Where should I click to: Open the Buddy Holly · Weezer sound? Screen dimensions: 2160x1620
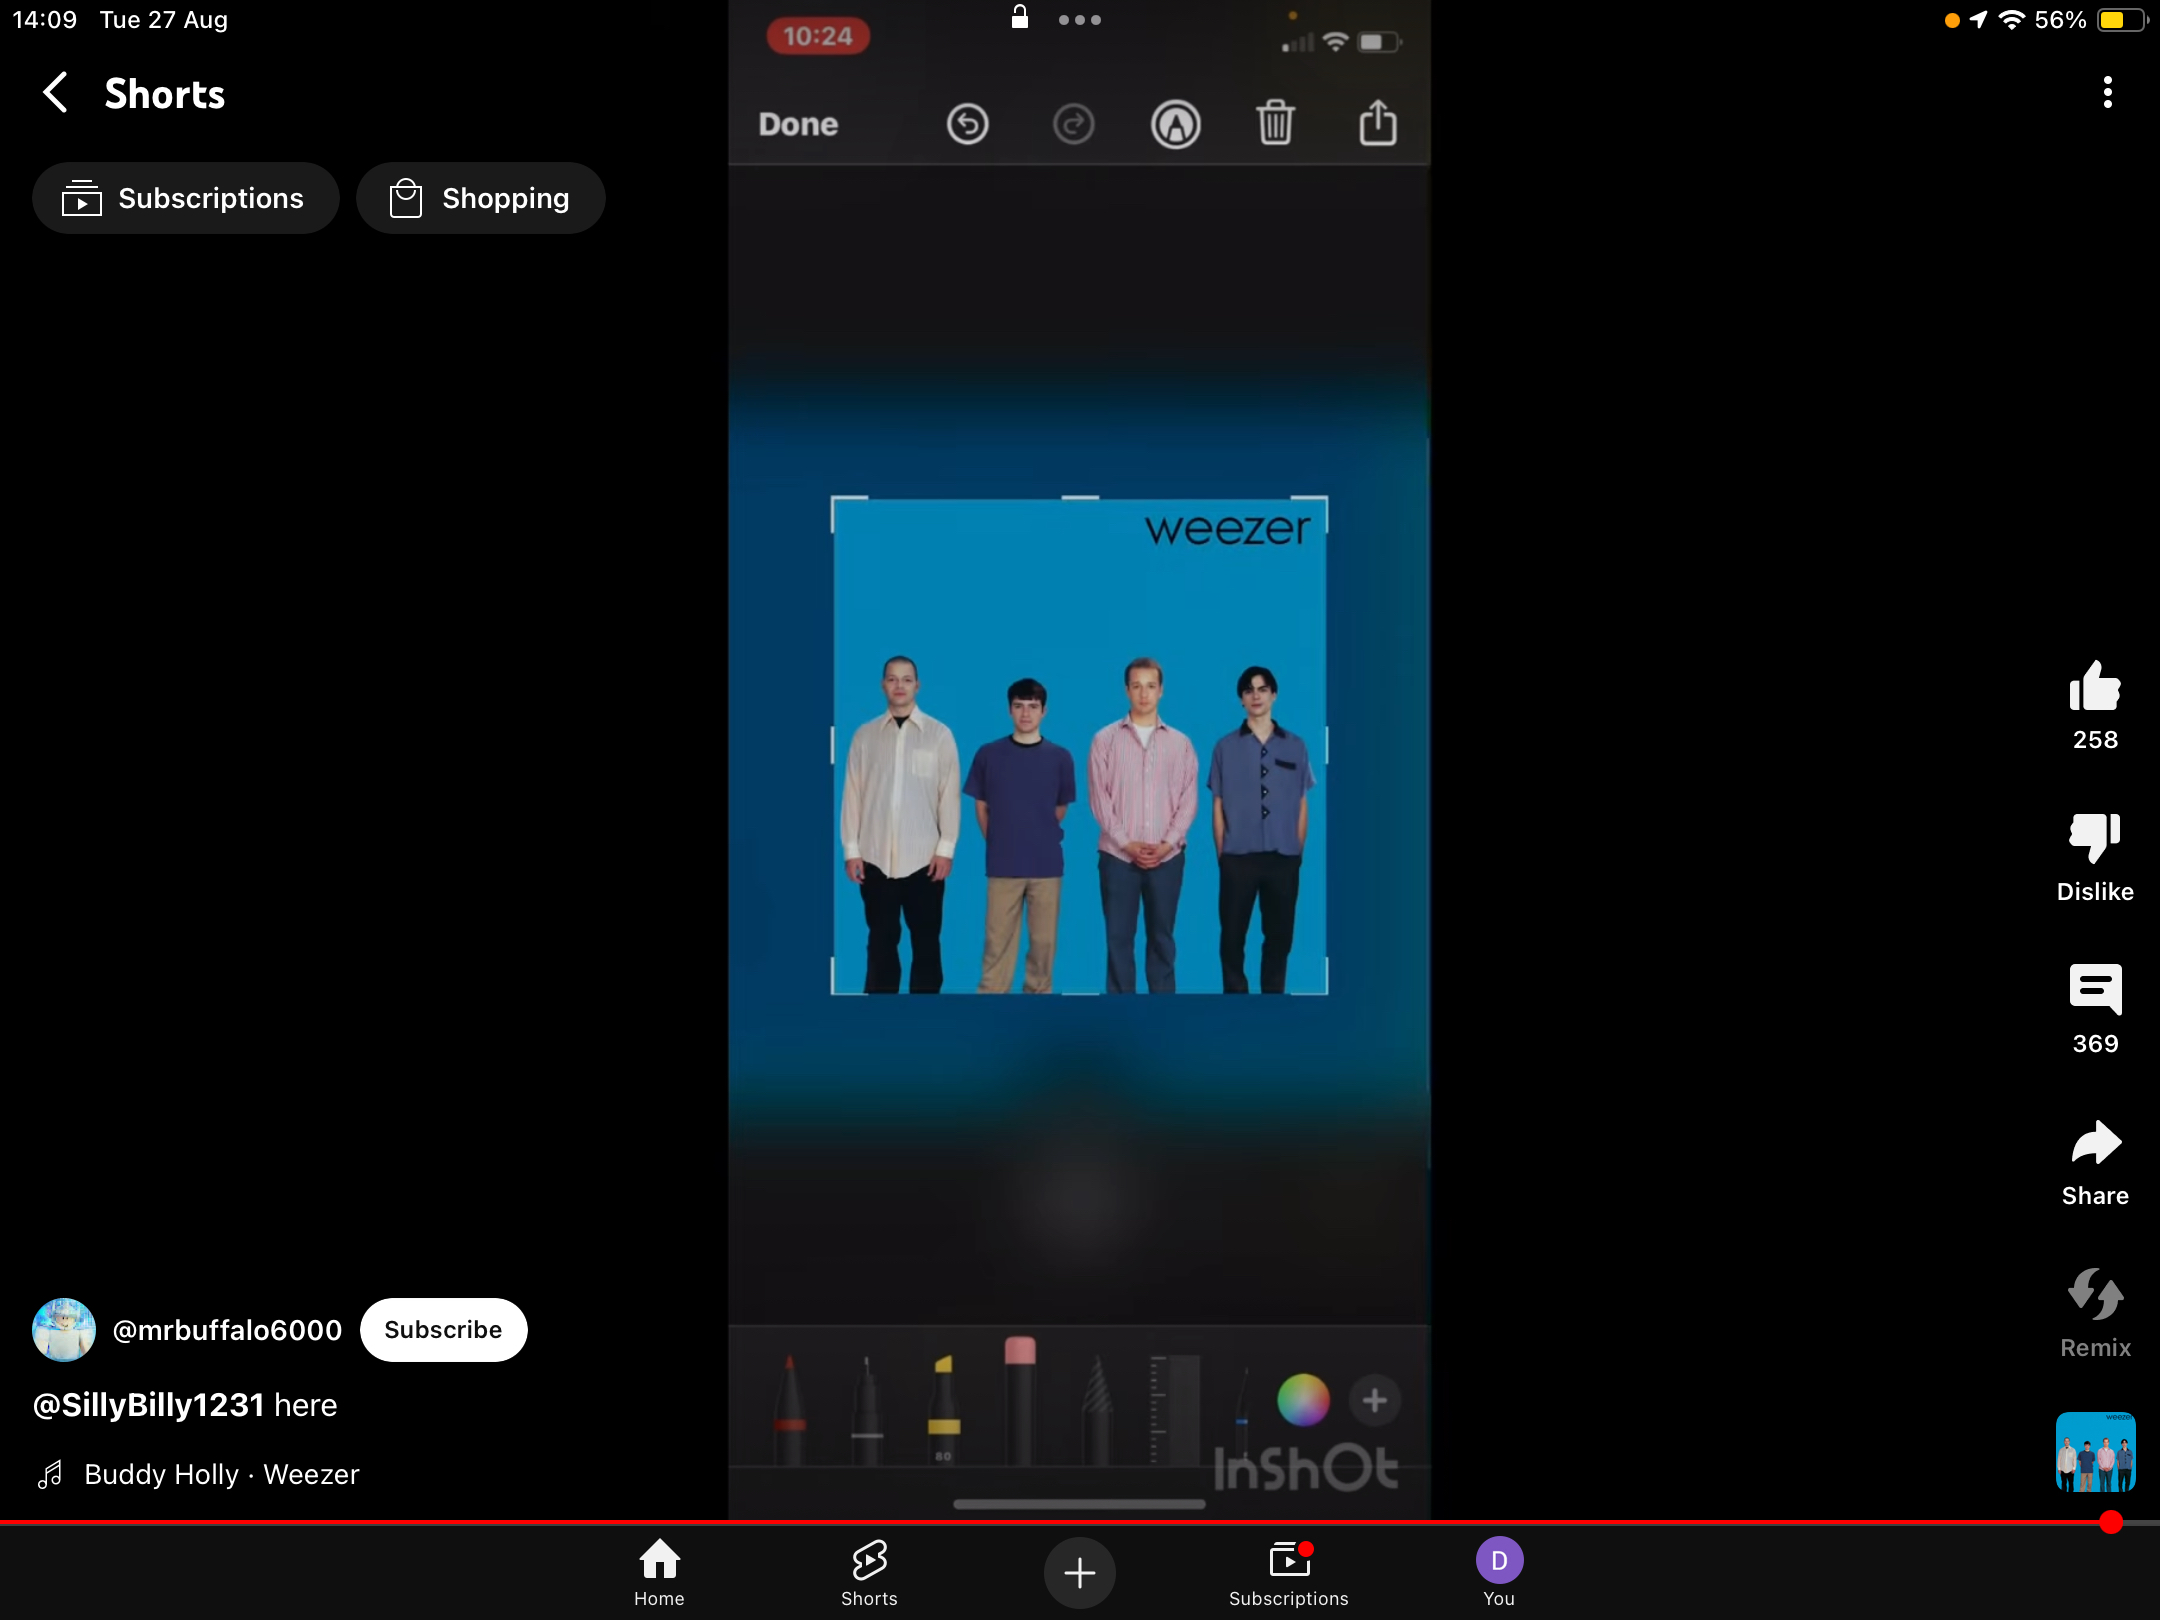coord(221,1474)
